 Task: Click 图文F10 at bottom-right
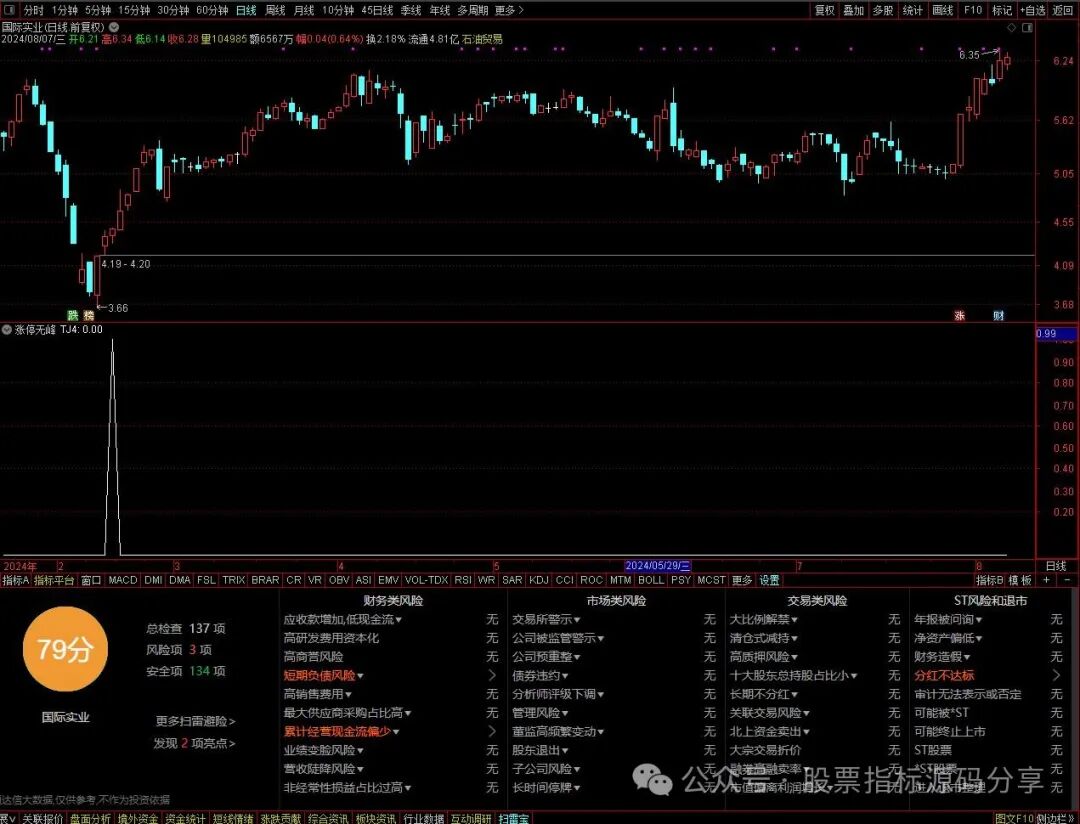click(1015, 818)
